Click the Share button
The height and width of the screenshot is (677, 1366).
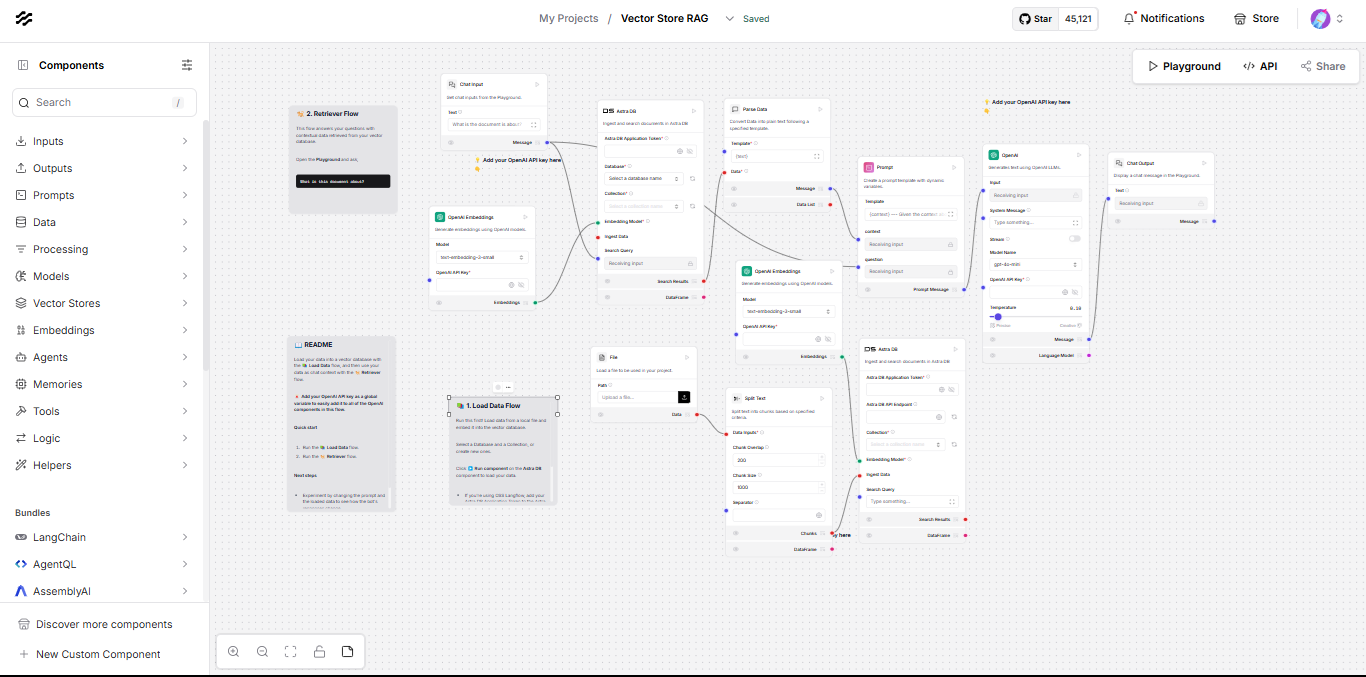1322,66
